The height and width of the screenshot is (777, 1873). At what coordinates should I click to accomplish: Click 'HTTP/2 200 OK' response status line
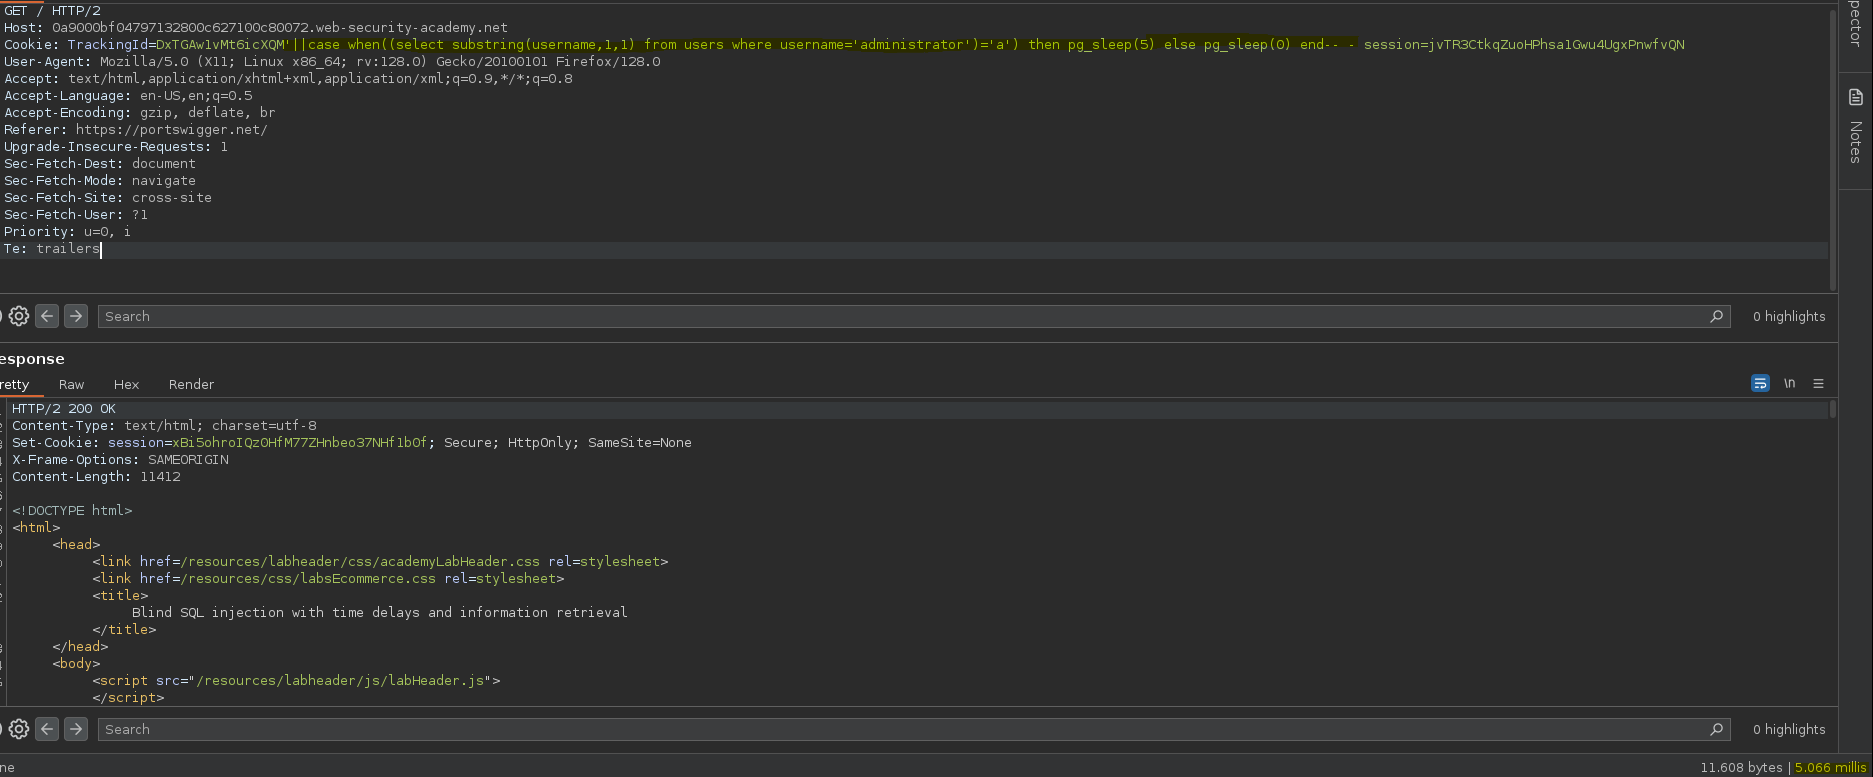pyautogui.click(x=64, y=409)
